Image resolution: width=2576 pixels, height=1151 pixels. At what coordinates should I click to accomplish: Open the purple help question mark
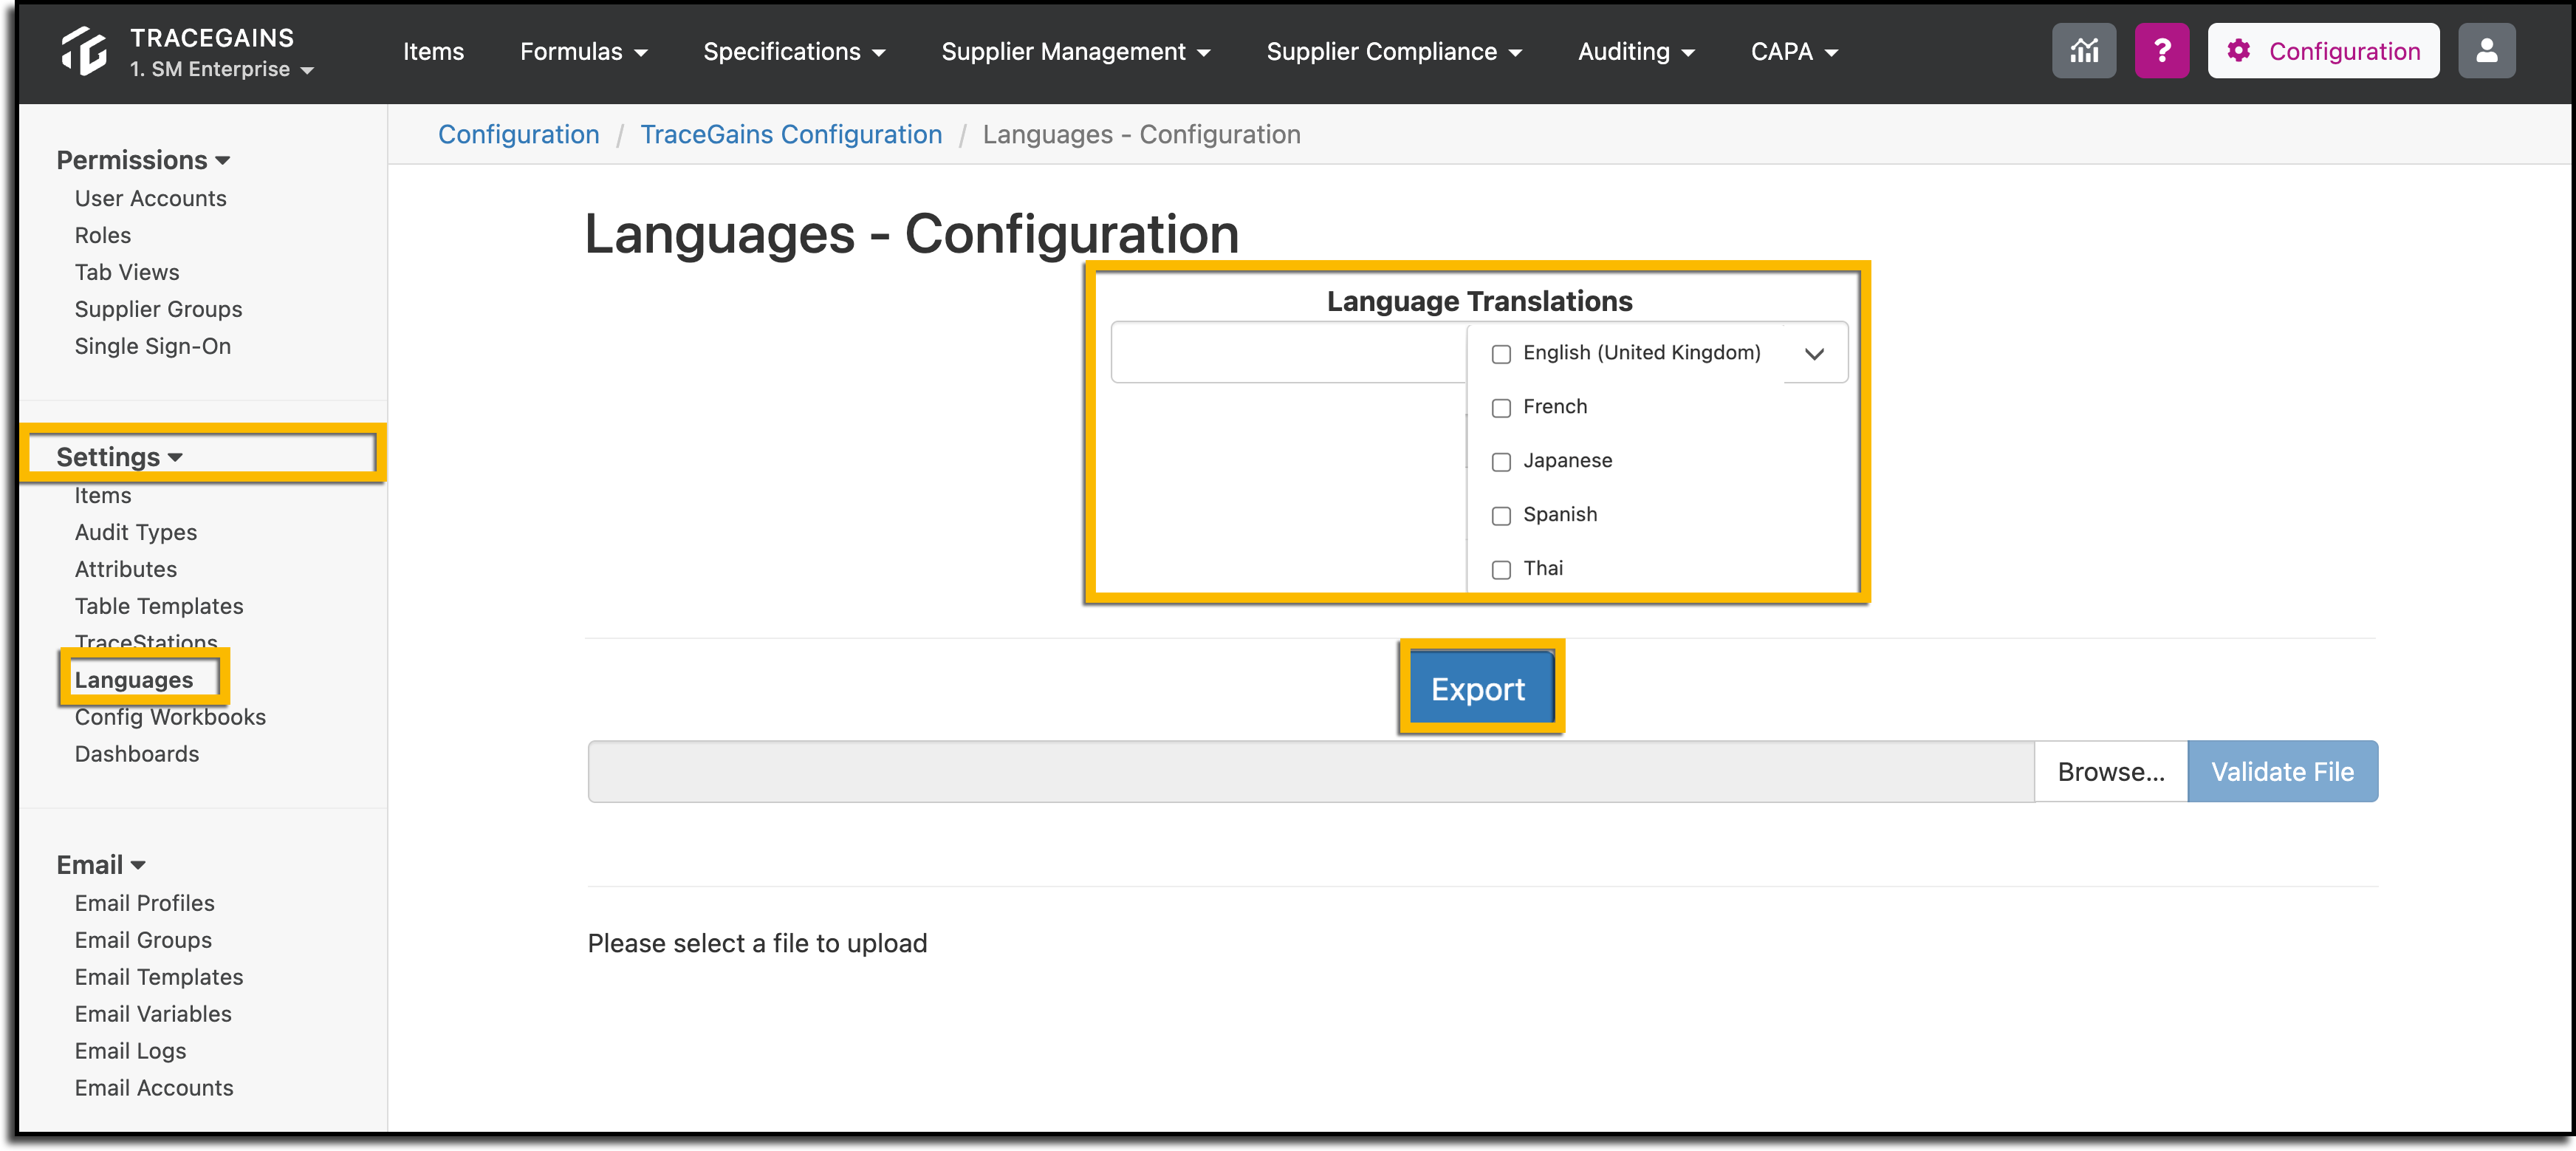click(2161, 51)
